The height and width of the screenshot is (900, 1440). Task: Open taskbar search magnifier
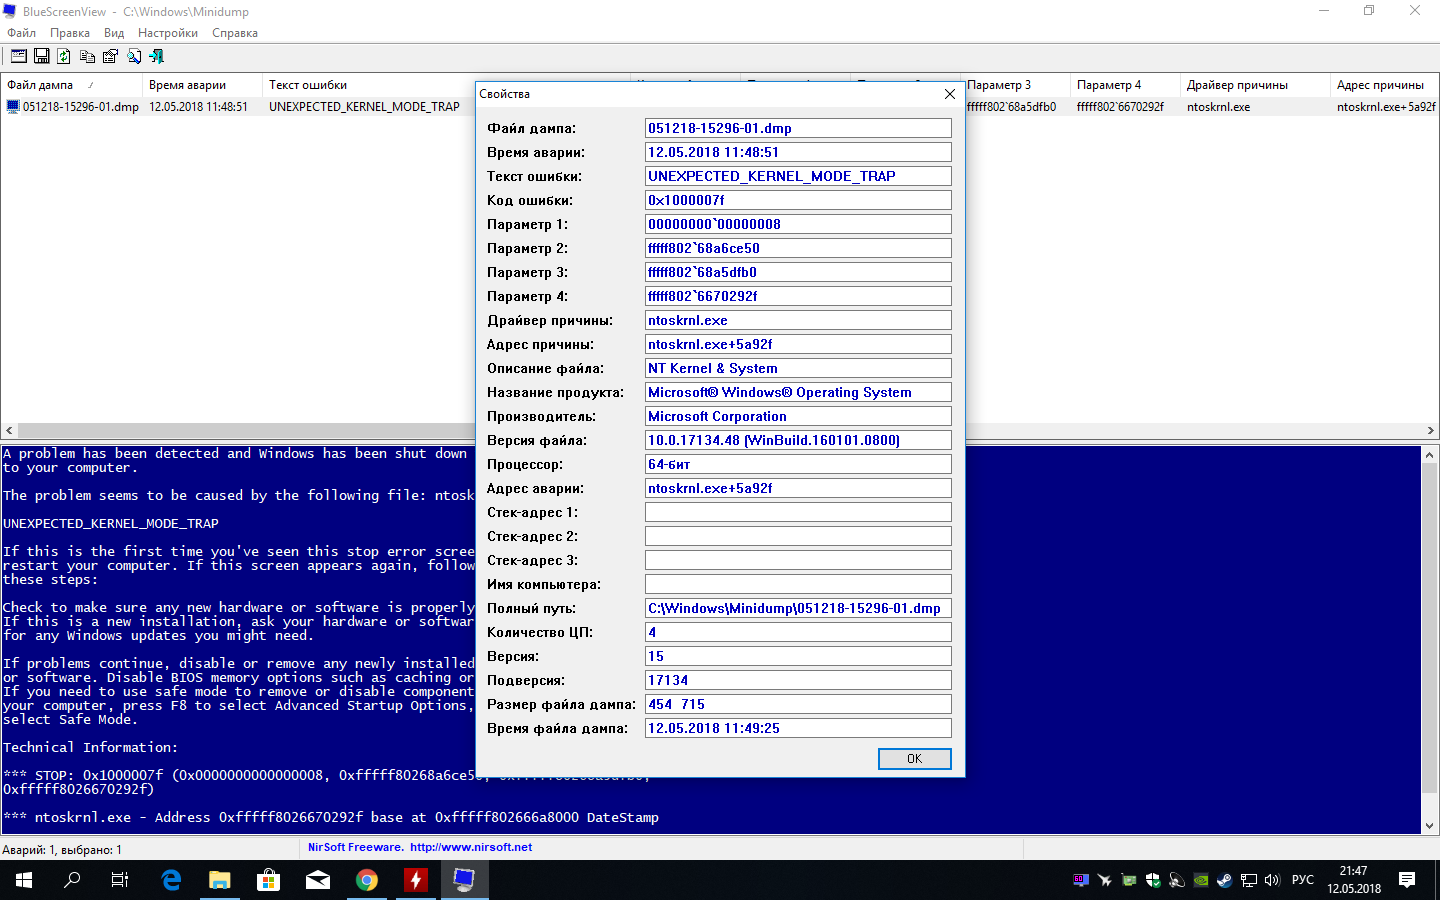pos(72,880)
